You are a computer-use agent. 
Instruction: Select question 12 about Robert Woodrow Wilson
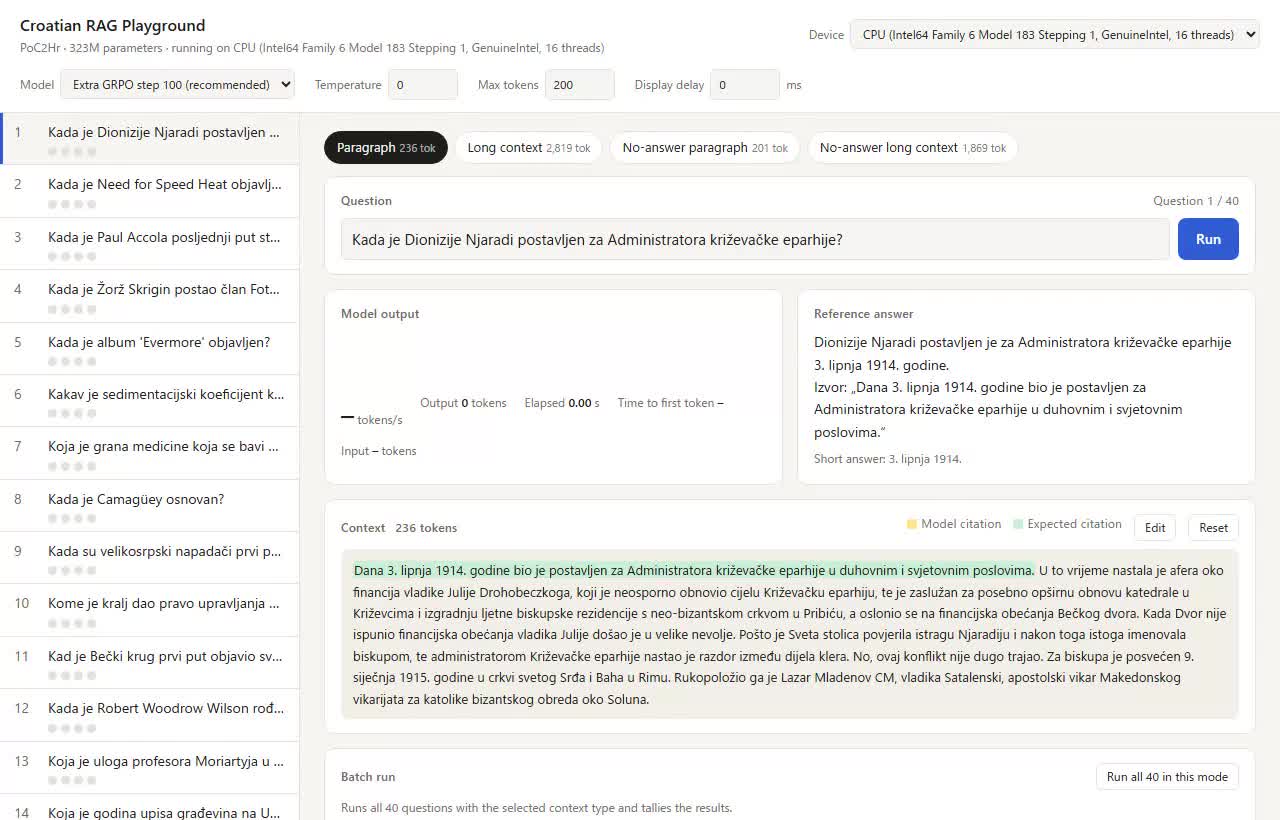coord(150,715)
